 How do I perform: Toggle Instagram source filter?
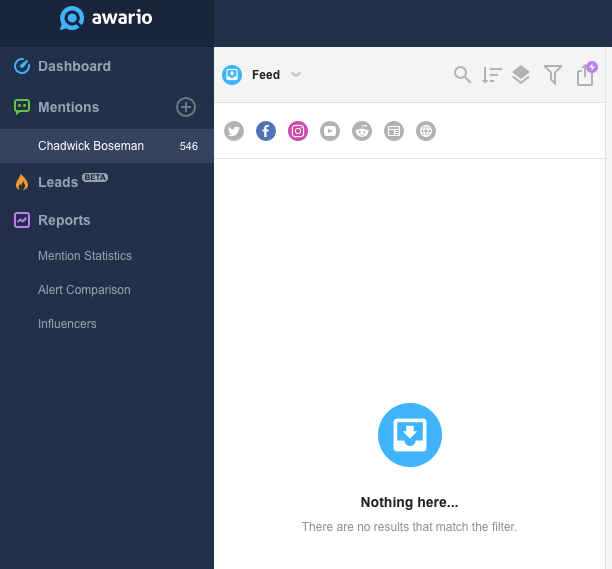[x=298, y=131]
